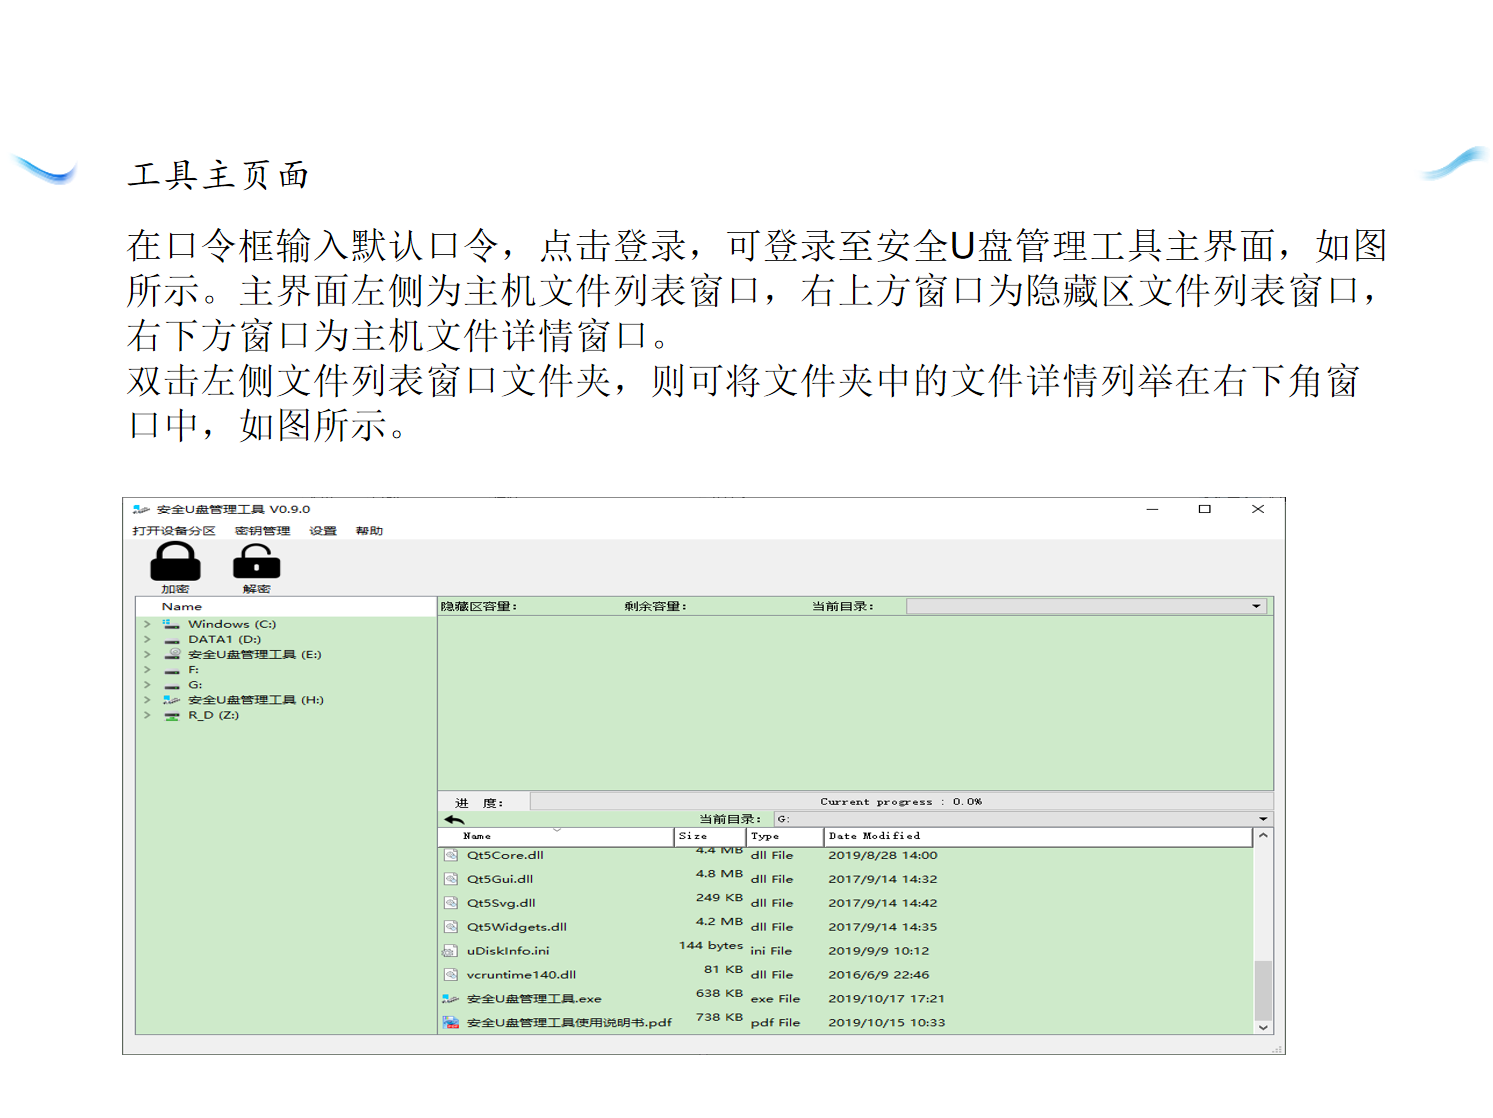Click the 安全U盘管理工具.exe file icon
1493x1118 pixels.
point(451,998)
